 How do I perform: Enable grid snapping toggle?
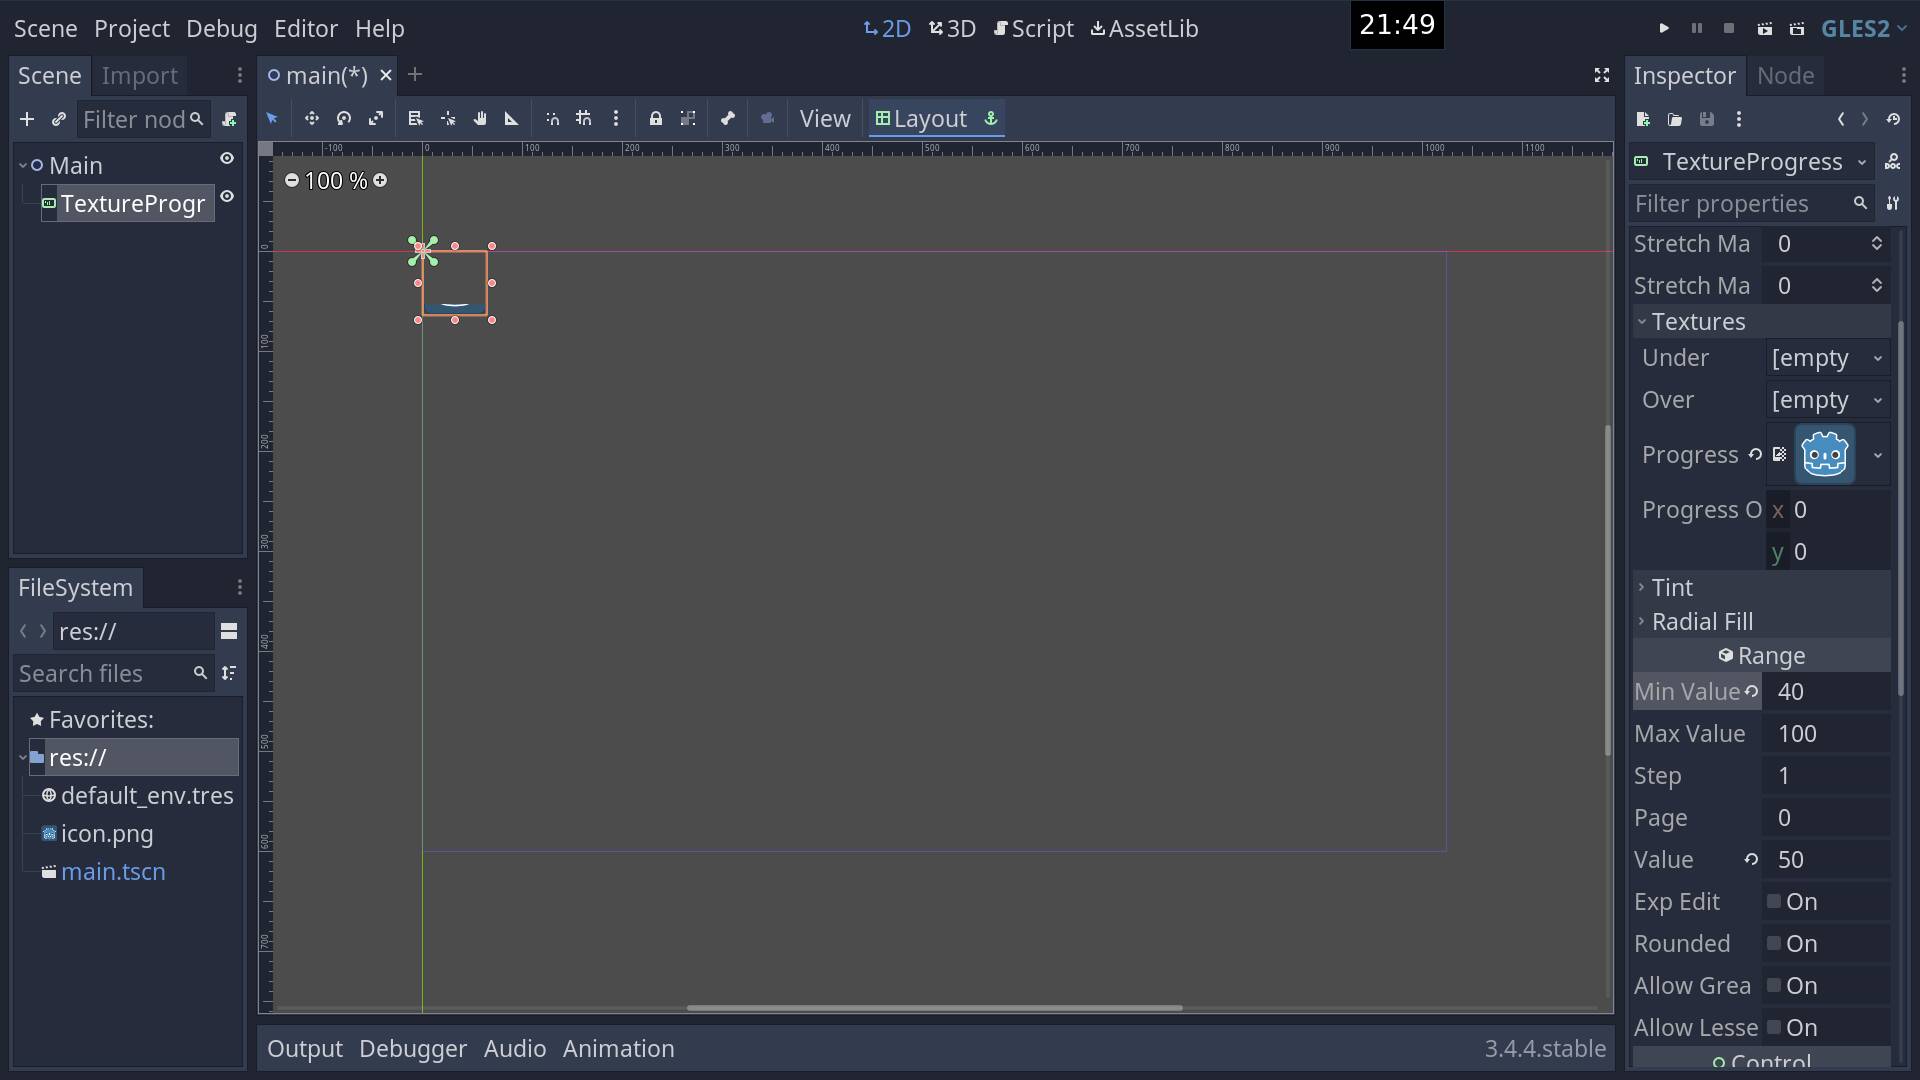pyautogui.click(x=583, y=118)
